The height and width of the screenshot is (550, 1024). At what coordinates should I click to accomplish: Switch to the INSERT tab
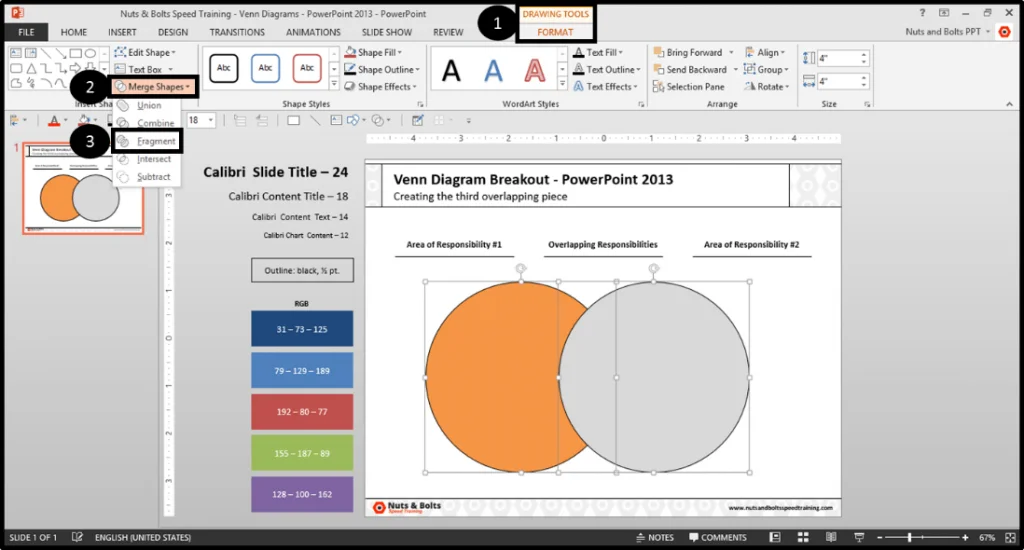(x=122, y=32)
